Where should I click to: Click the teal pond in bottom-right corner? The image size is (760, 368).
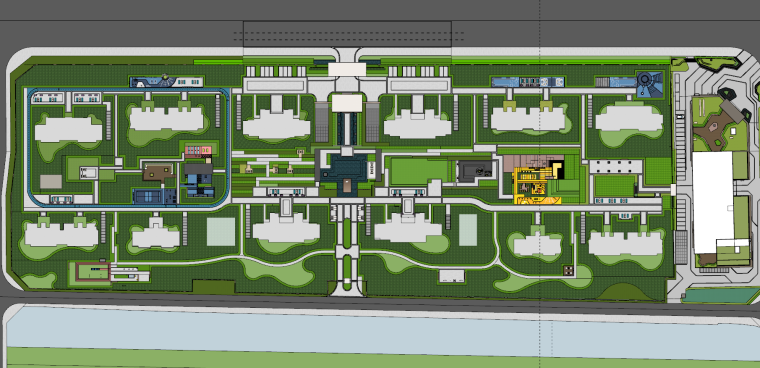(x=721, y=295)
